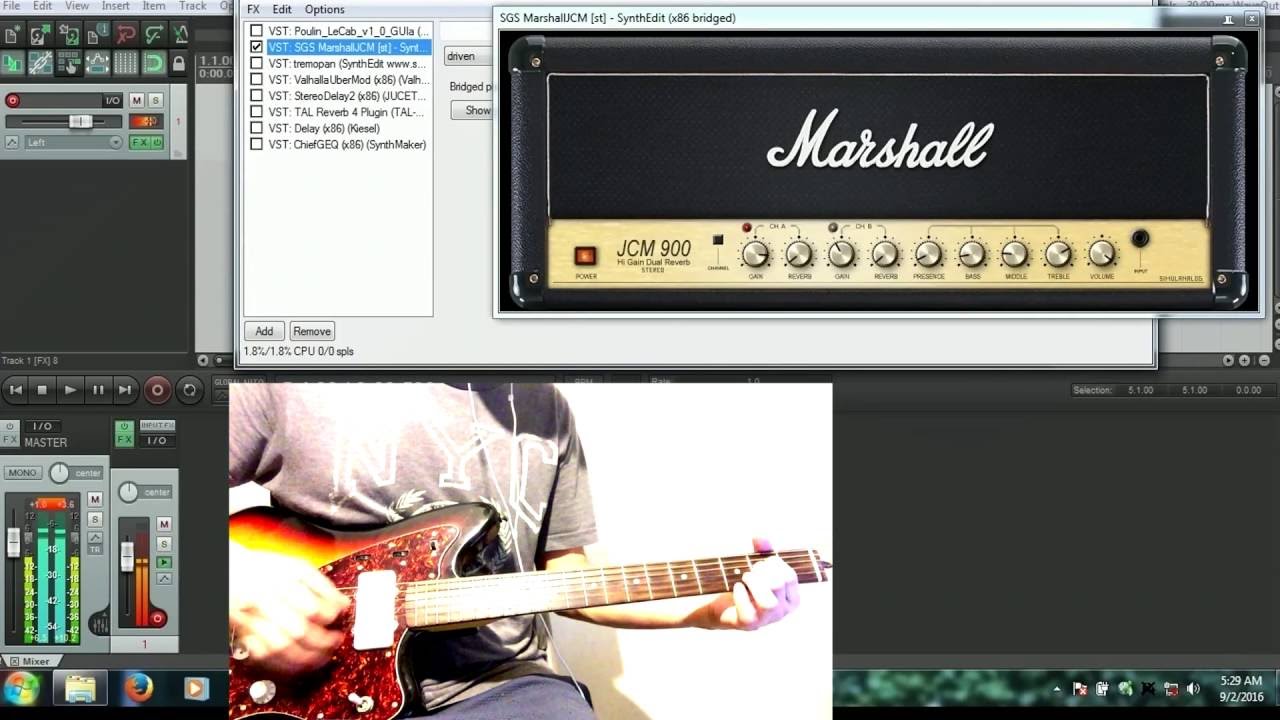Click the Open Project toolbar icon
1280x720 pixels.
tap(40, 35)
